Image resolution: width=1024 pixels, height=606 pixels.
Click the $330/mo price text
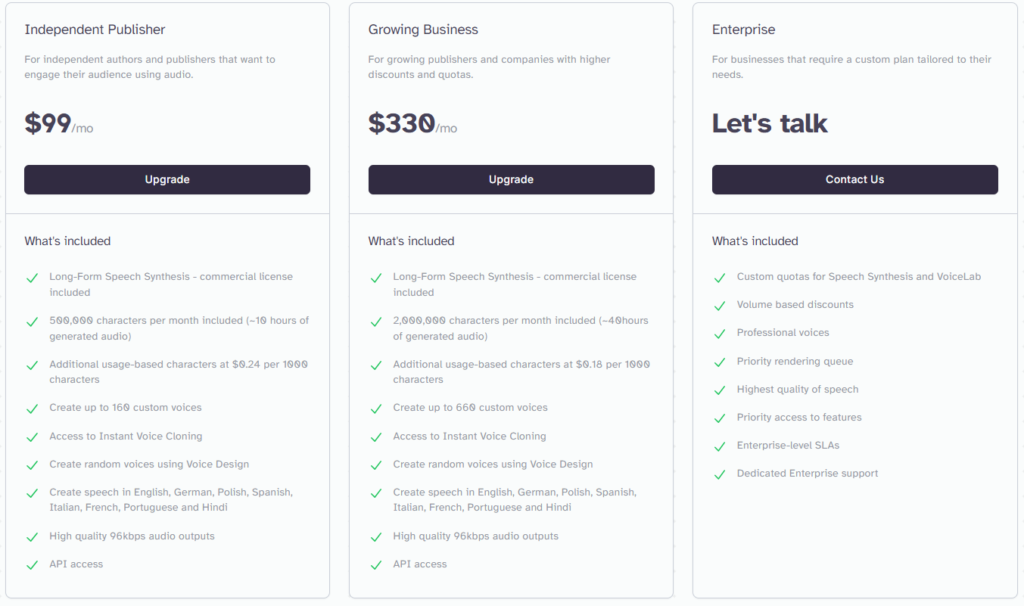[413, 123]
